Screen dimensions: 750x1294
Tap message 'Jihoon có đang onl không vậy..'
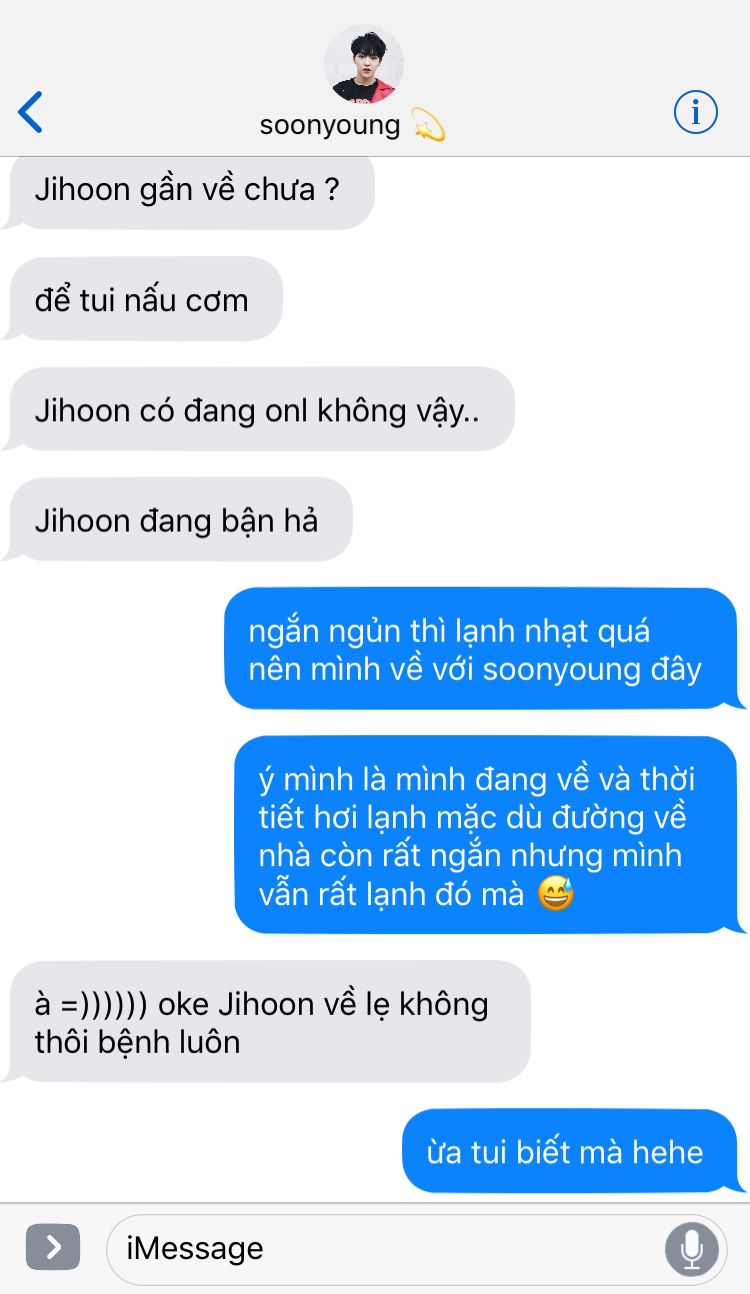point(258,409)
